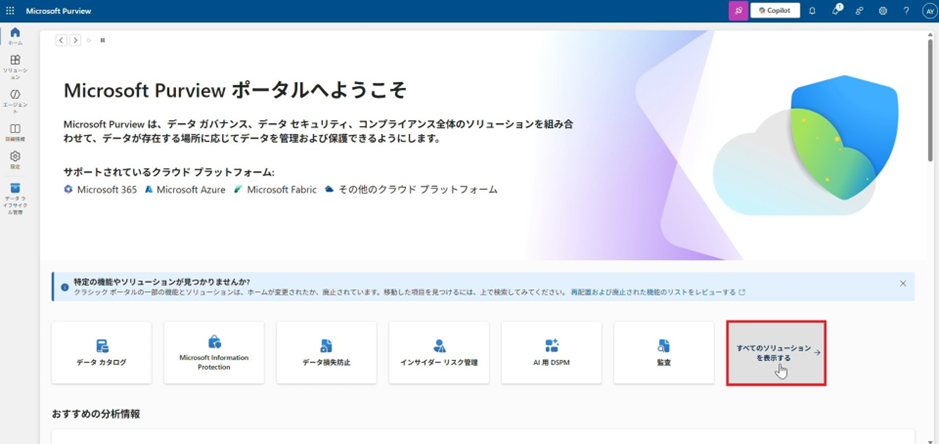Open the データ カタログ card
The height and width of the screenshot is (444, 939).
click(101, 352)
